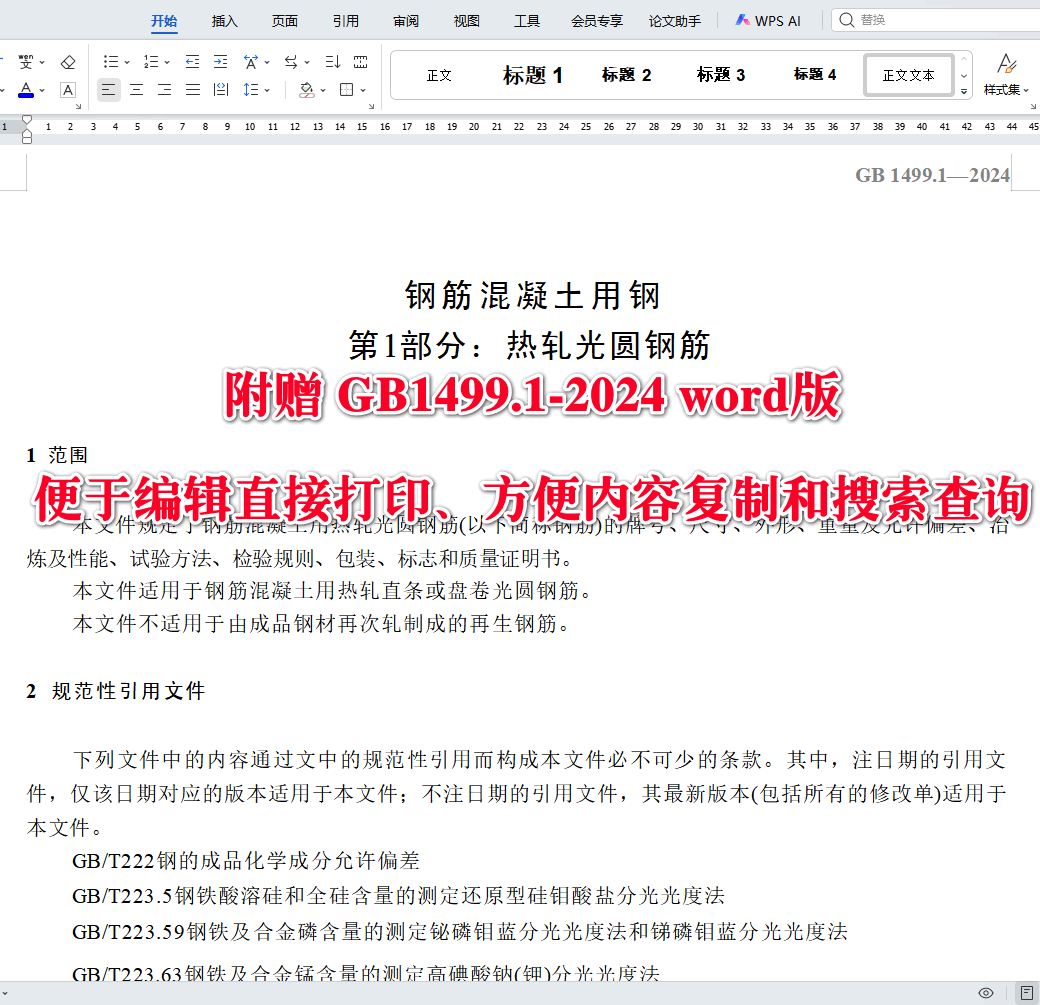Click the character border A icon
Viewport: 1040px width, 1005px height.
pos(68,90)
